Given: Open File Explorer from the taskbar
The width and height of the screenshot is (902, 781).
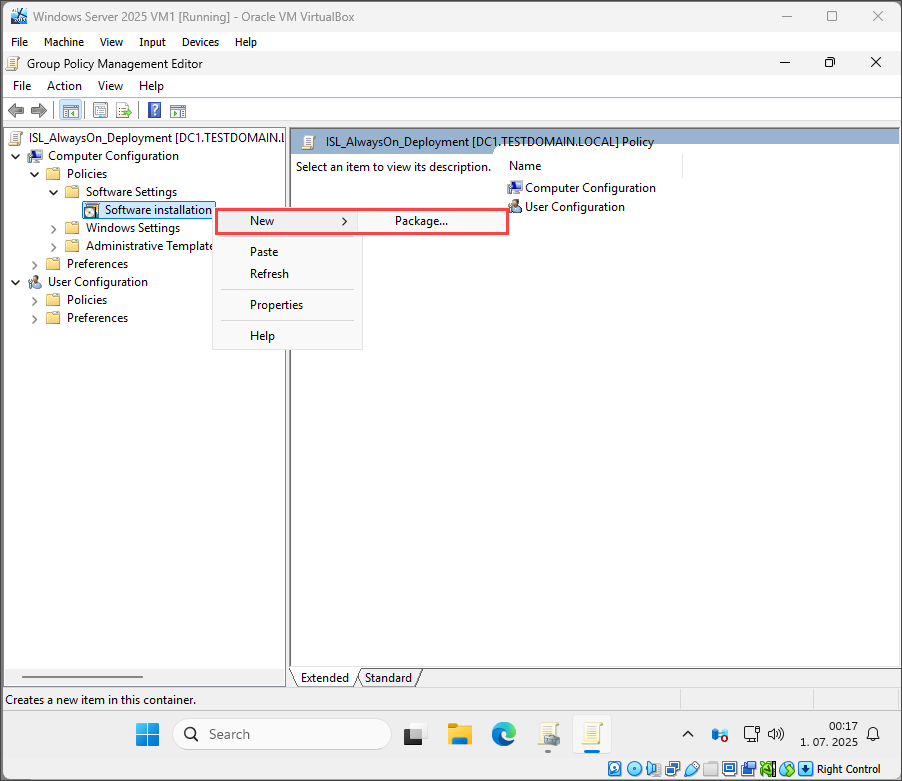Looking at the screenshot, I should point(460,734).
